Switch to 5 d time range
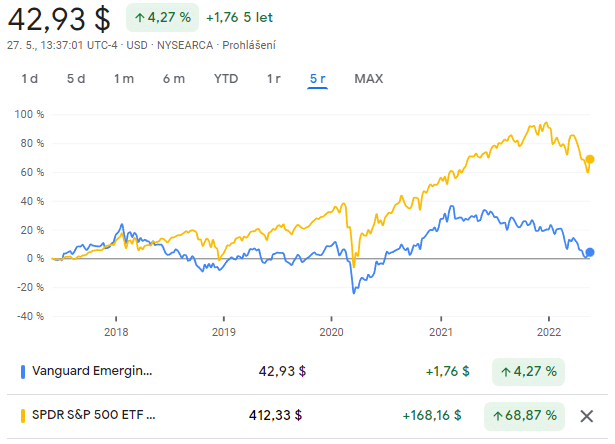Viewport: 615px width, 444px height. (76, 79)
